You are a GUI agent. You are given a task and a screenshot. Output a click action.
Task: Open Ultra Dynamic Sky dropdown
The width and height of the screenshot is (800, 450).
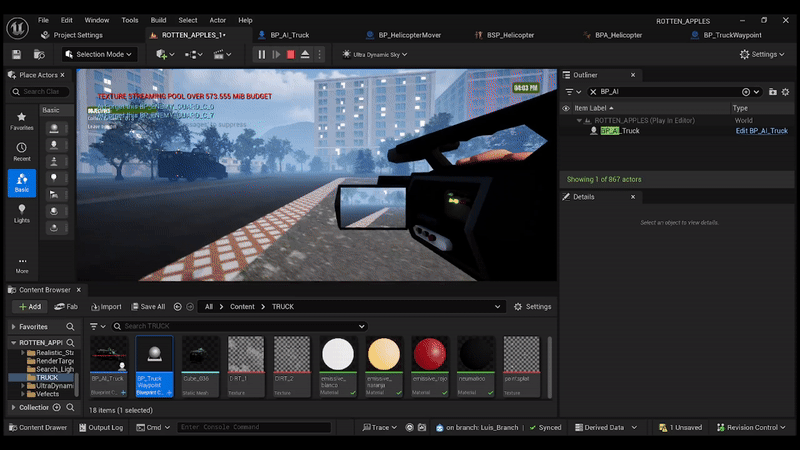tap(374, 54)
